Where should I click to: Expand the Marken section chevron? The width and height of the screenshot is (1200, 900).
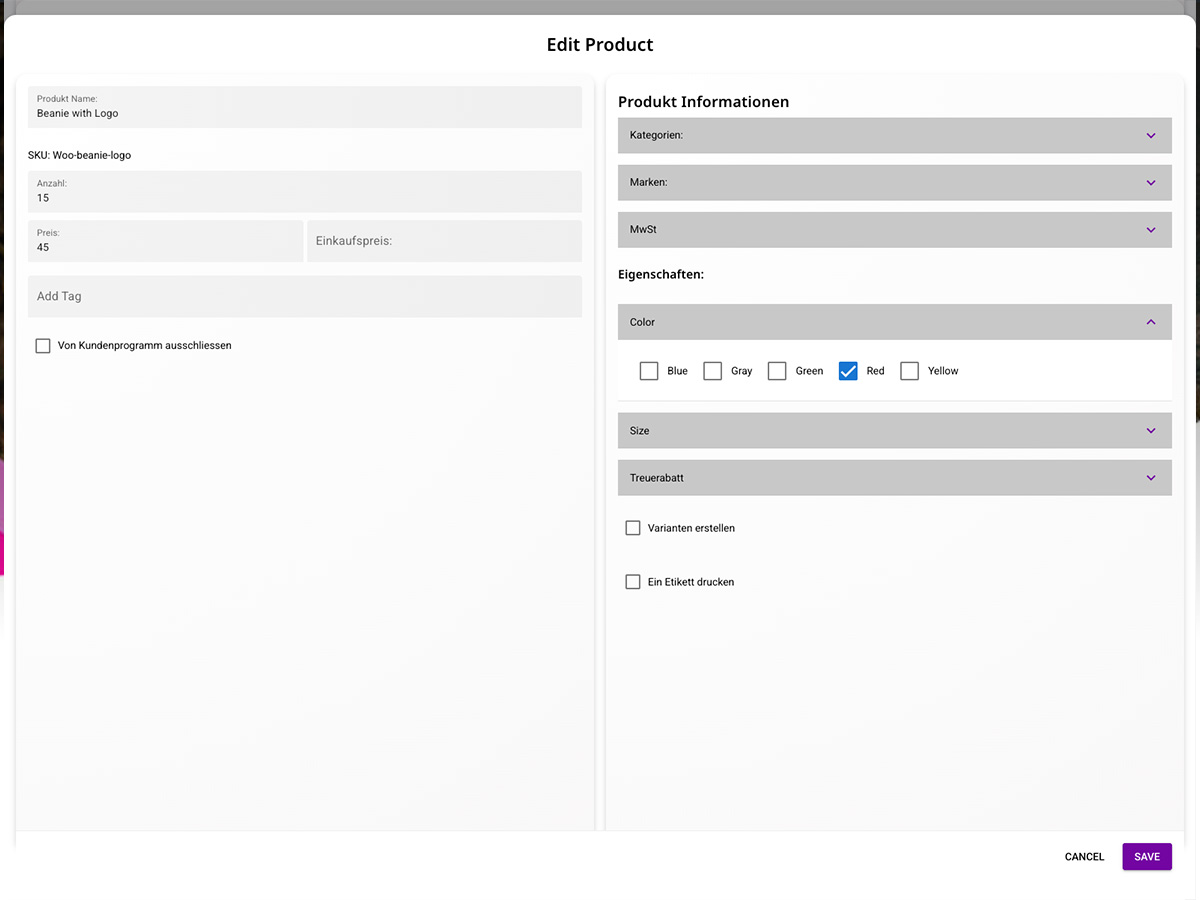(1150, 182)
